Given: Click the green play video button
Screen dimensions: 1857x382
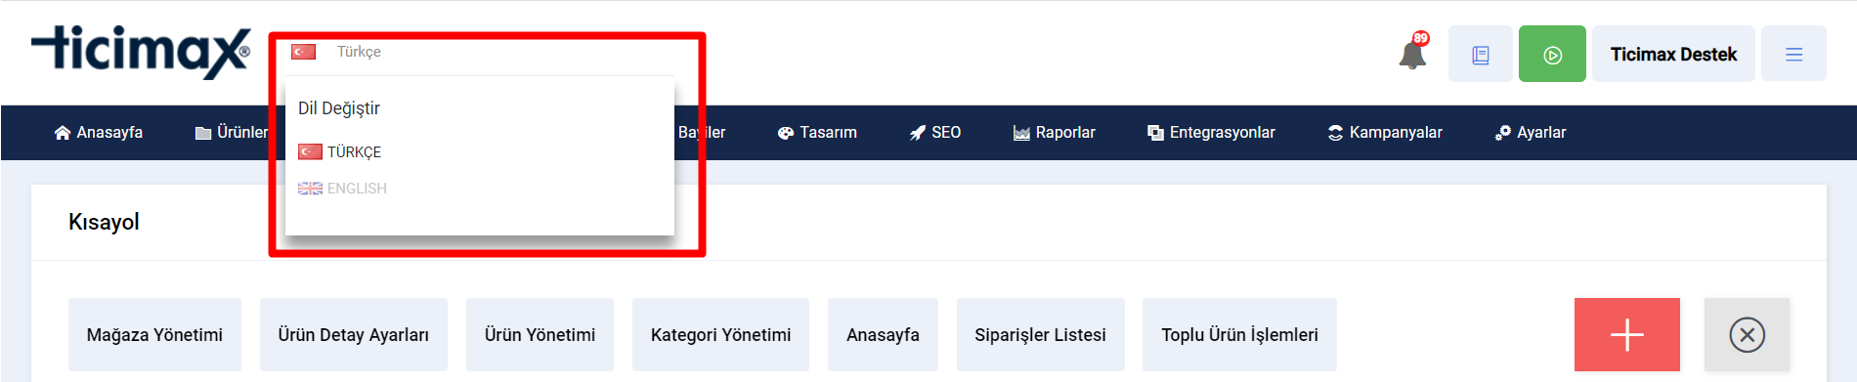Looking at the screenshot, I should point(1552,54).
